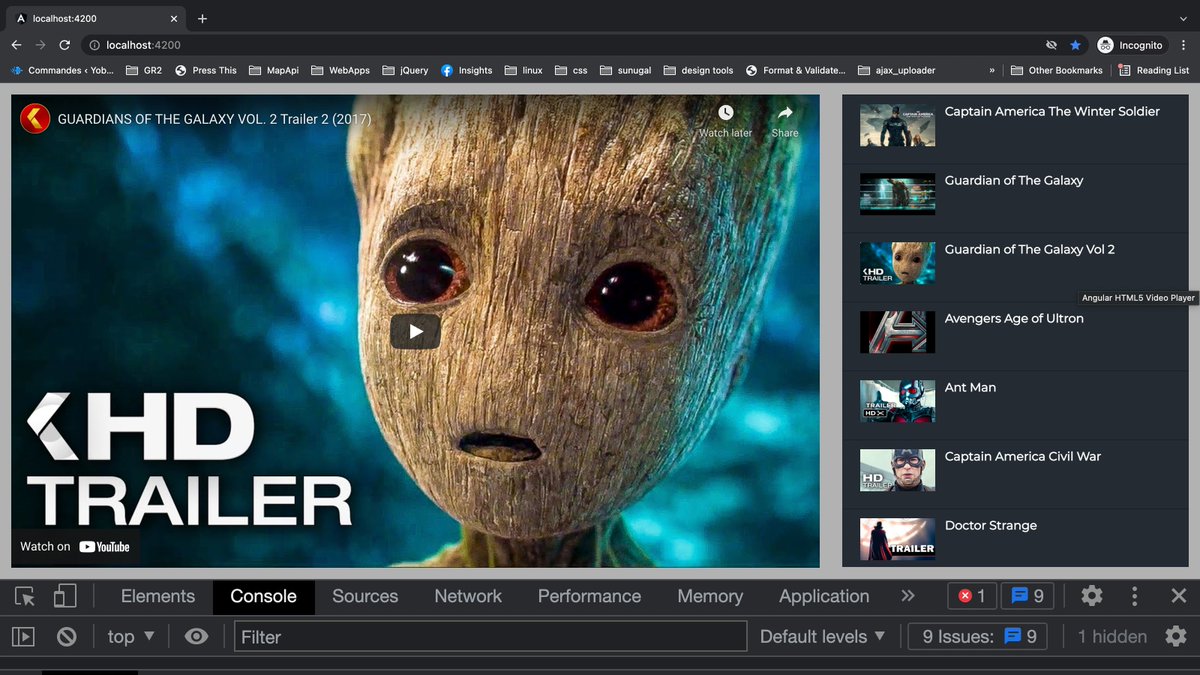Open Watch on YouTube link
Image resolution: width=1200 pixels, height=675 pixels.
click(75, 546)
